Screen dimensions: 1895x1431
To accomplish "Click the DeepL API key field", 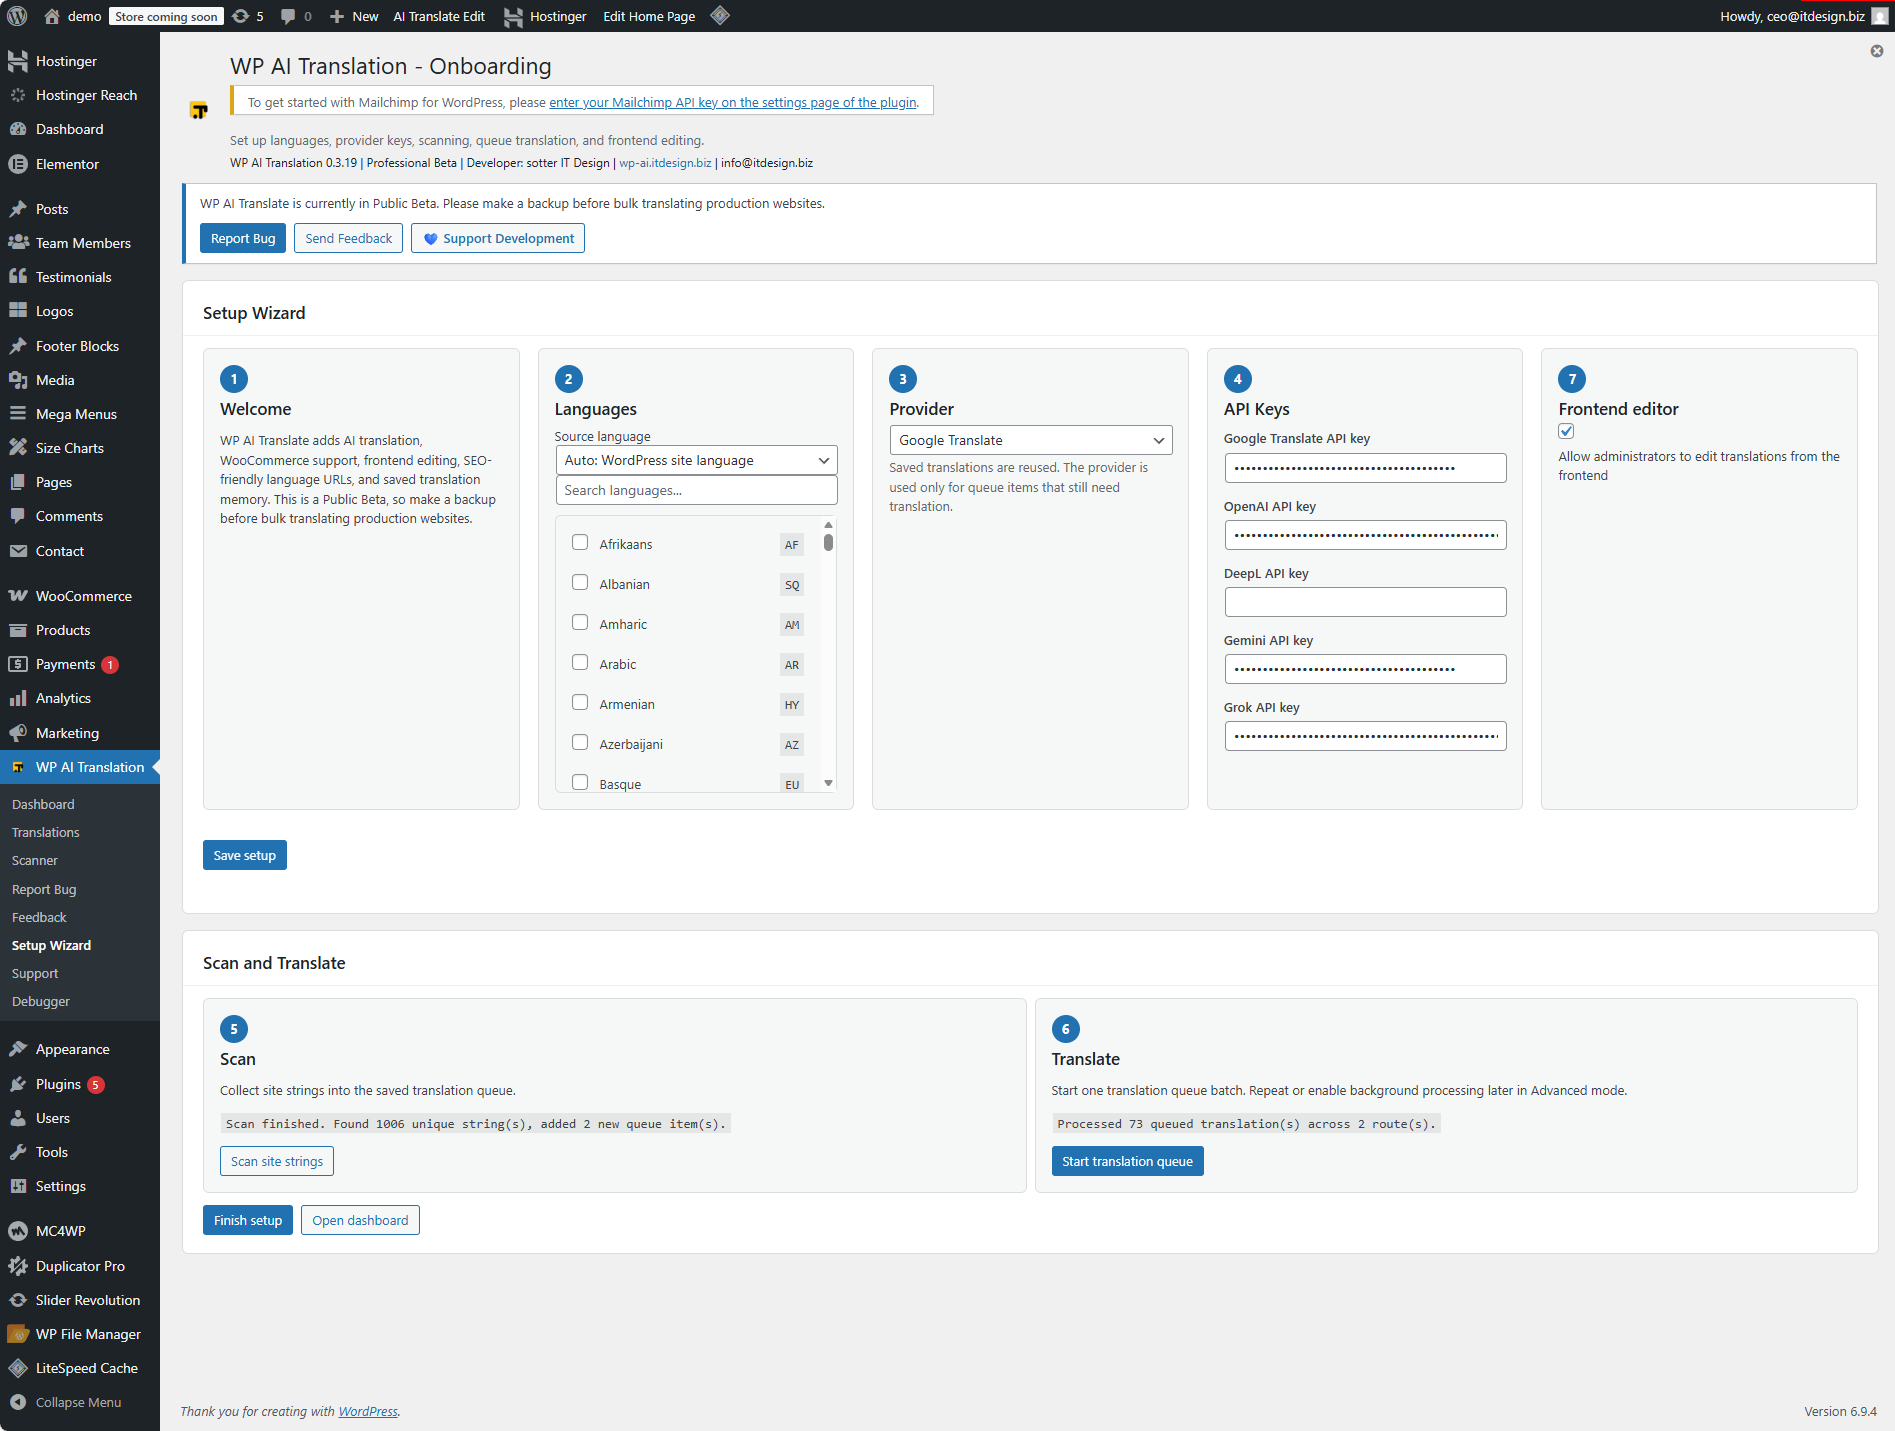I will coord(1365,602).
